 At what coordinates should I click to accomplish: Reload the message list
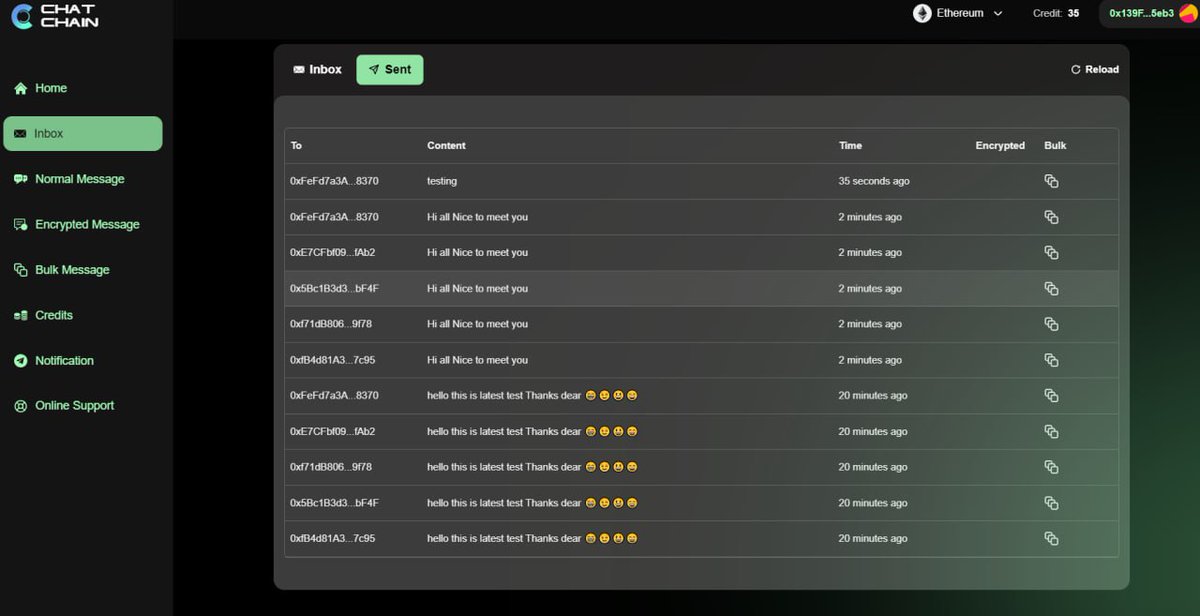[x=1095, y=70]
